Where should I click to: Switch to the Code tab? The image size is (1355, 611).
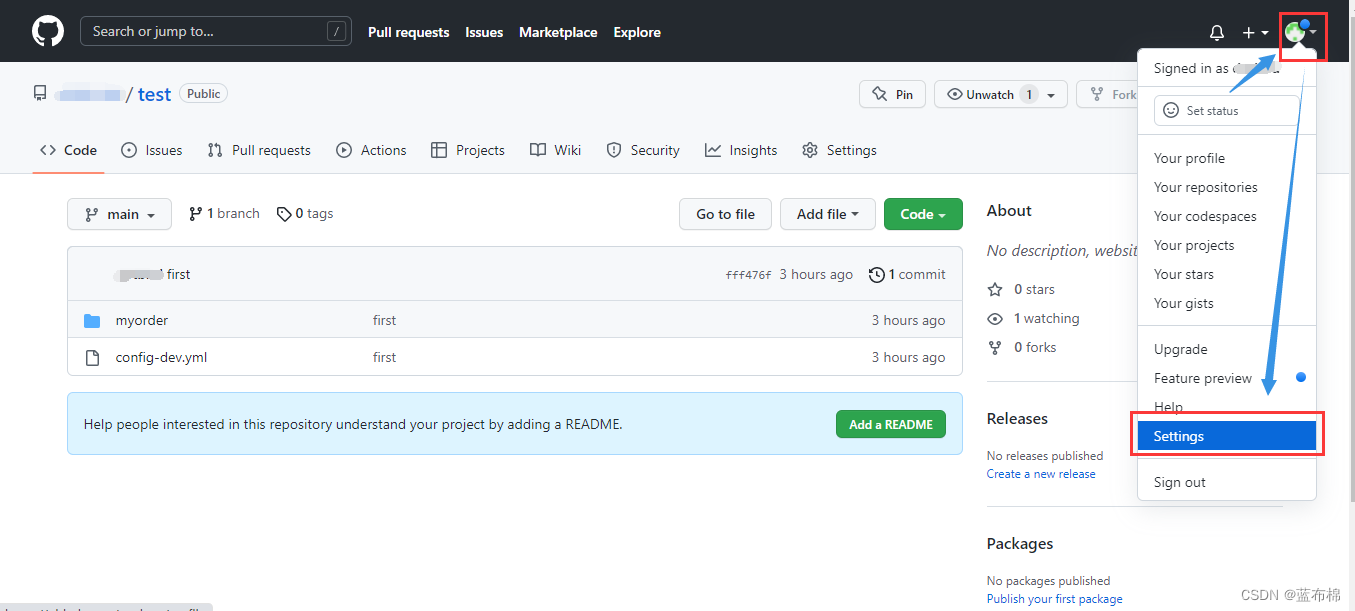coord(68,150)
